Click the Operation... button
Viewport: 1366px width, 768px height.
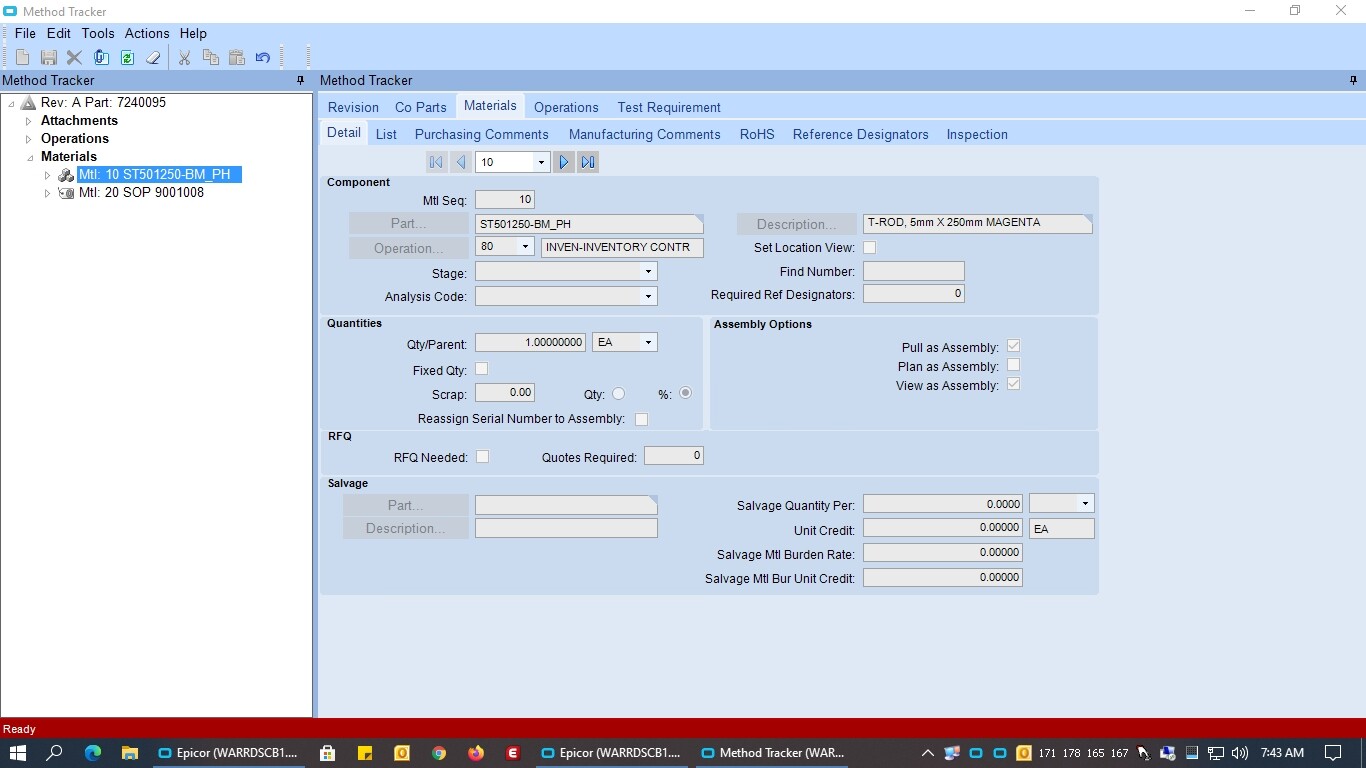pos(408,248)
